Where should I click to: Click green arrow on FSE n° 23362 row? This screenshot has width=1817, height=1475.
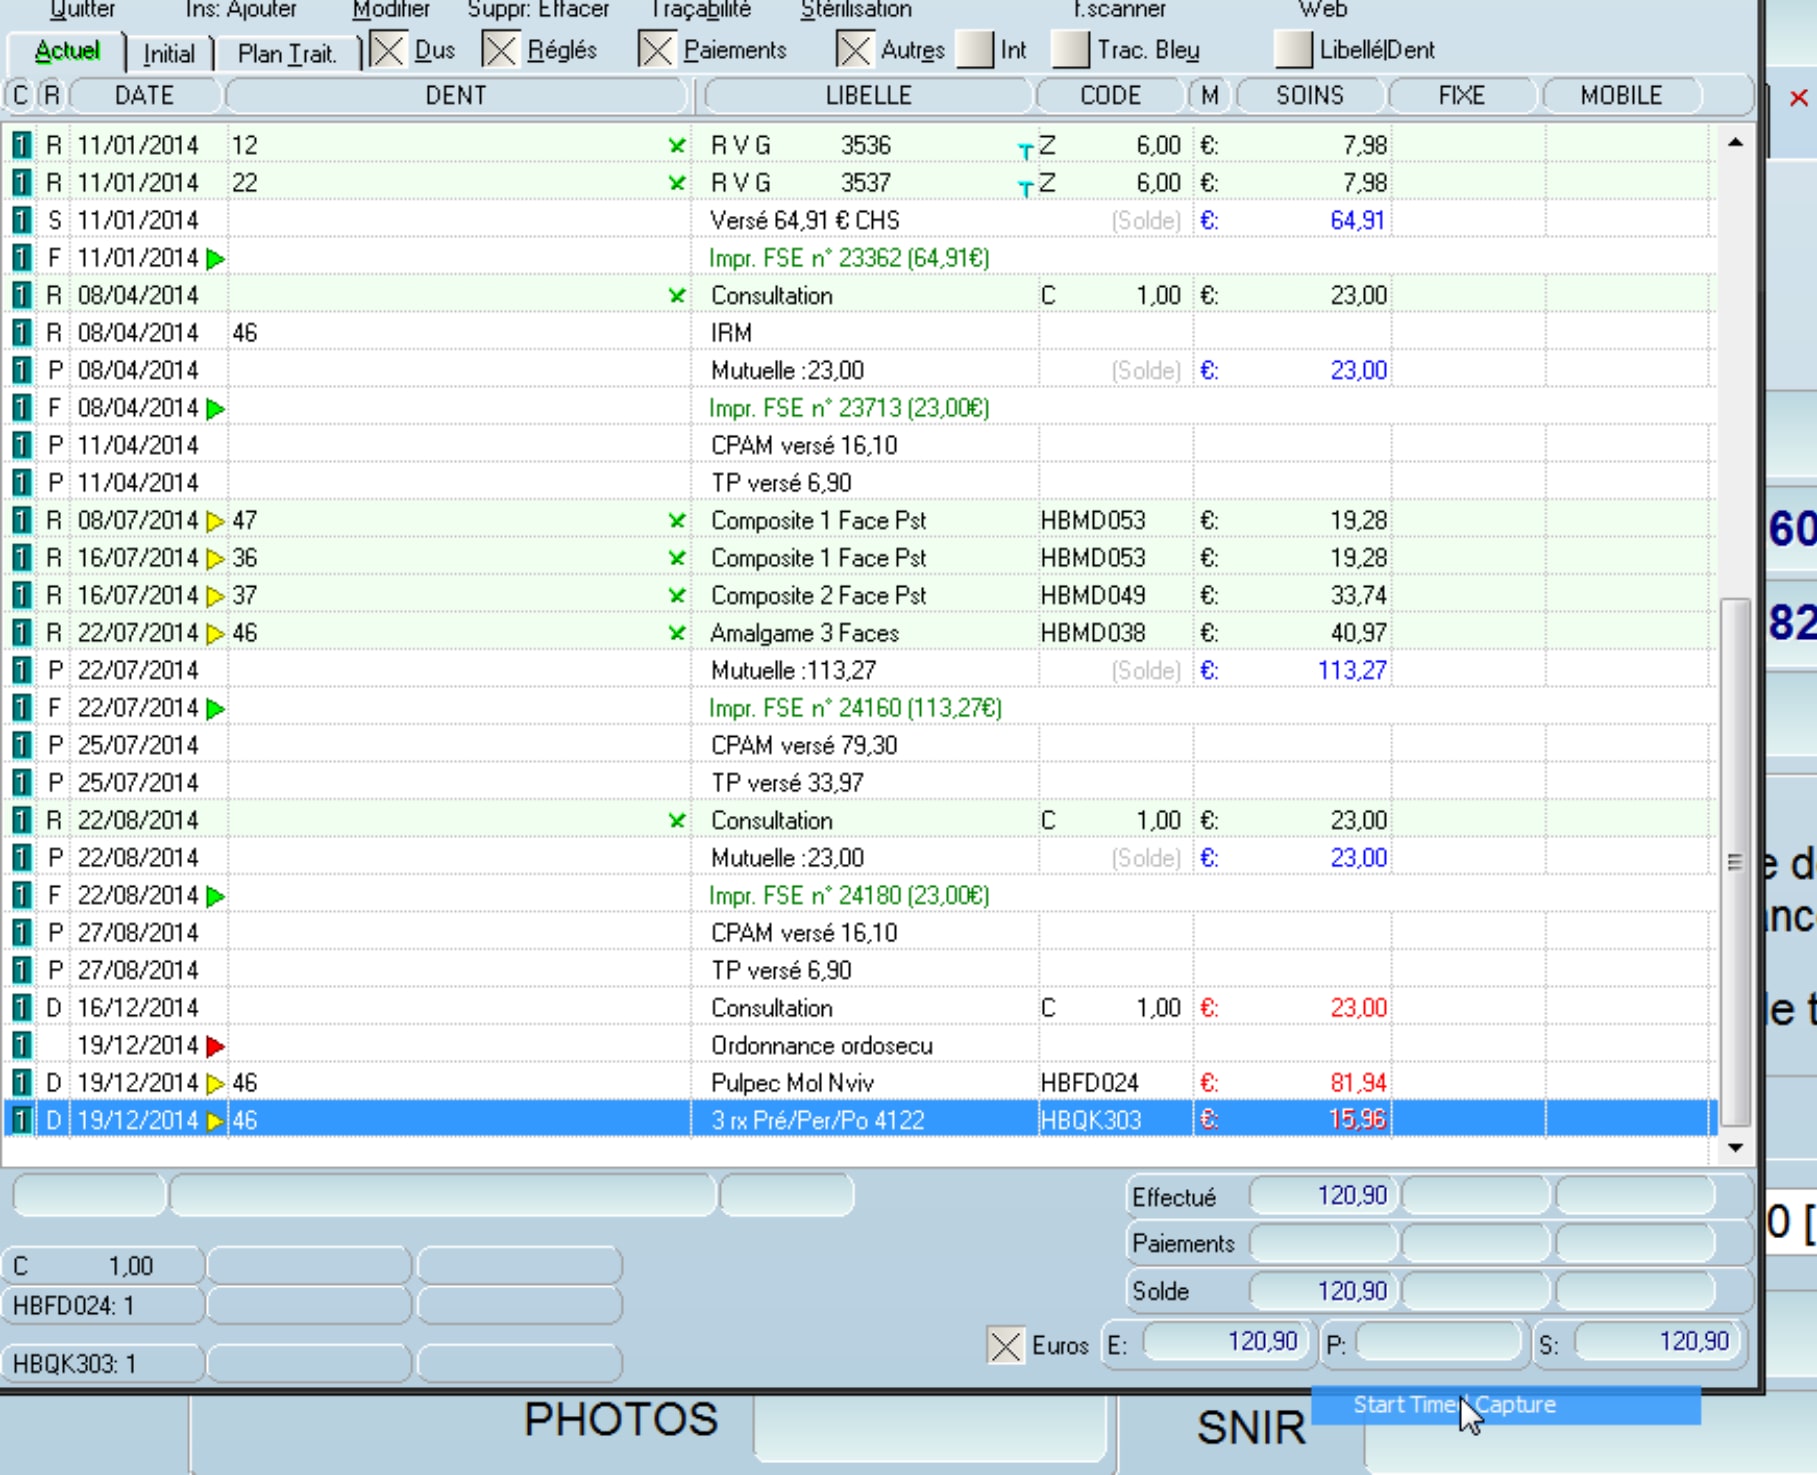[214, 259]
